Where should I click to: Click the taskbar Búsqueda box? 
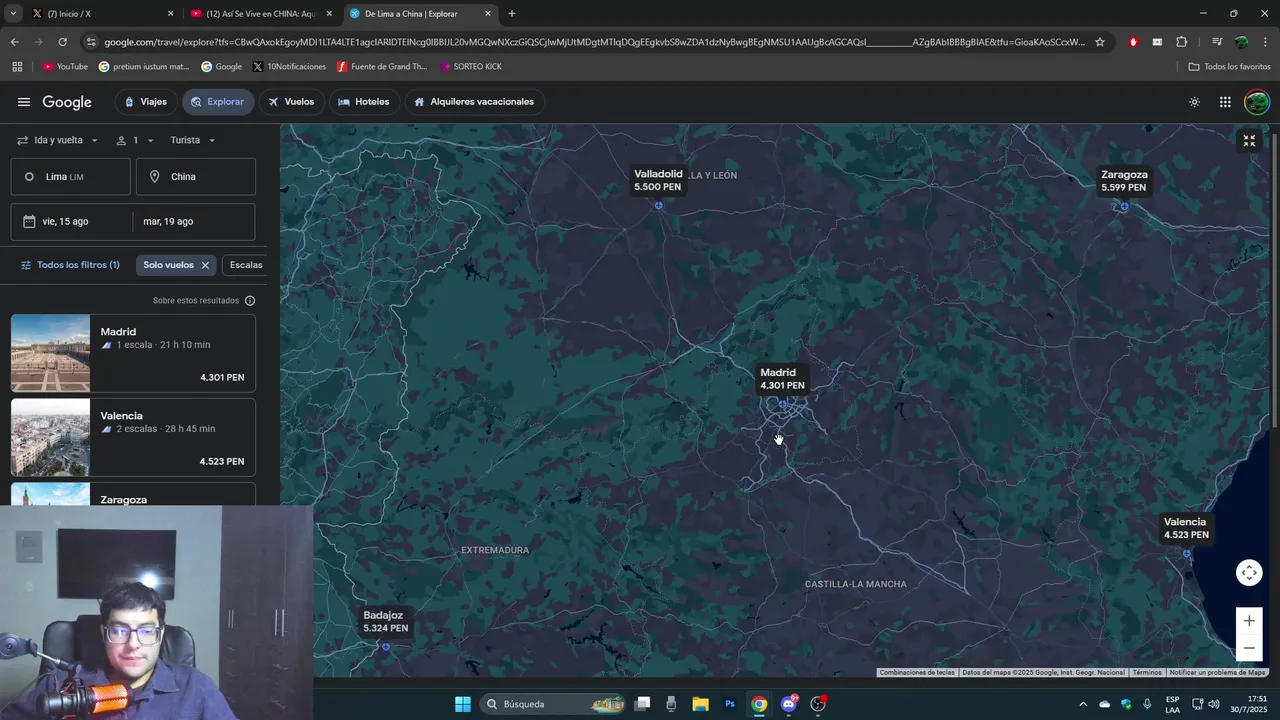(554, 704)
